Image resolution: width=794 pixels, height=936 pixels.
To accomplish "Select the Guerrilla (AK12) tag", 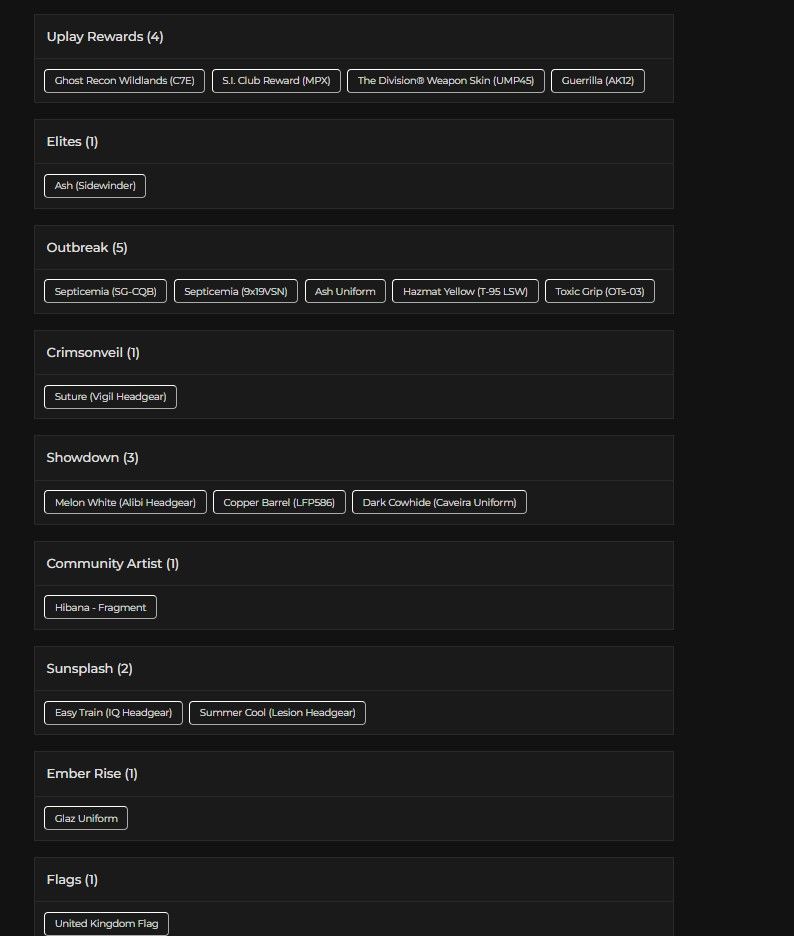I will click(597, 81).
